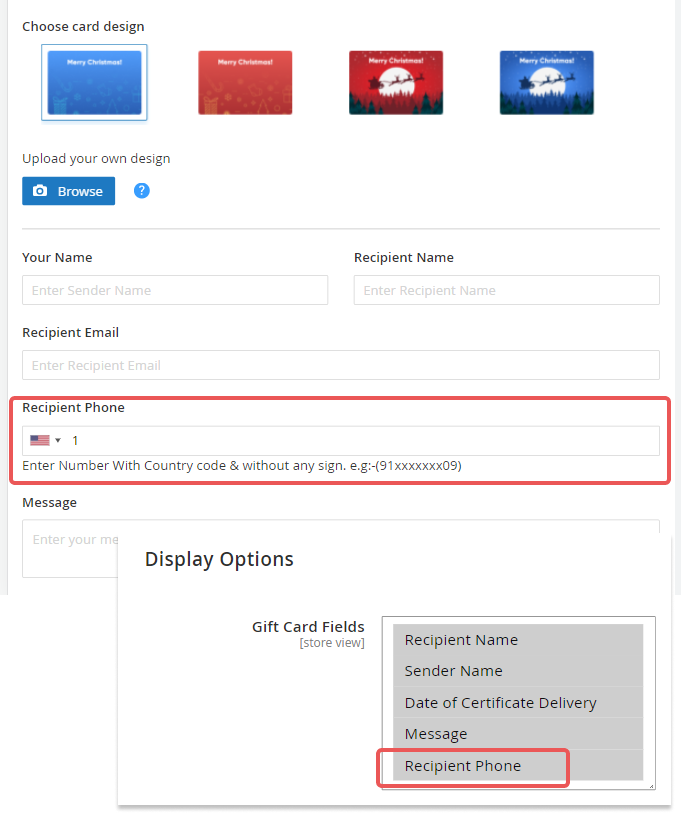The image size is (681, 813).
Task: Click the Recipient Phone number input
Action: coord(360,441)
